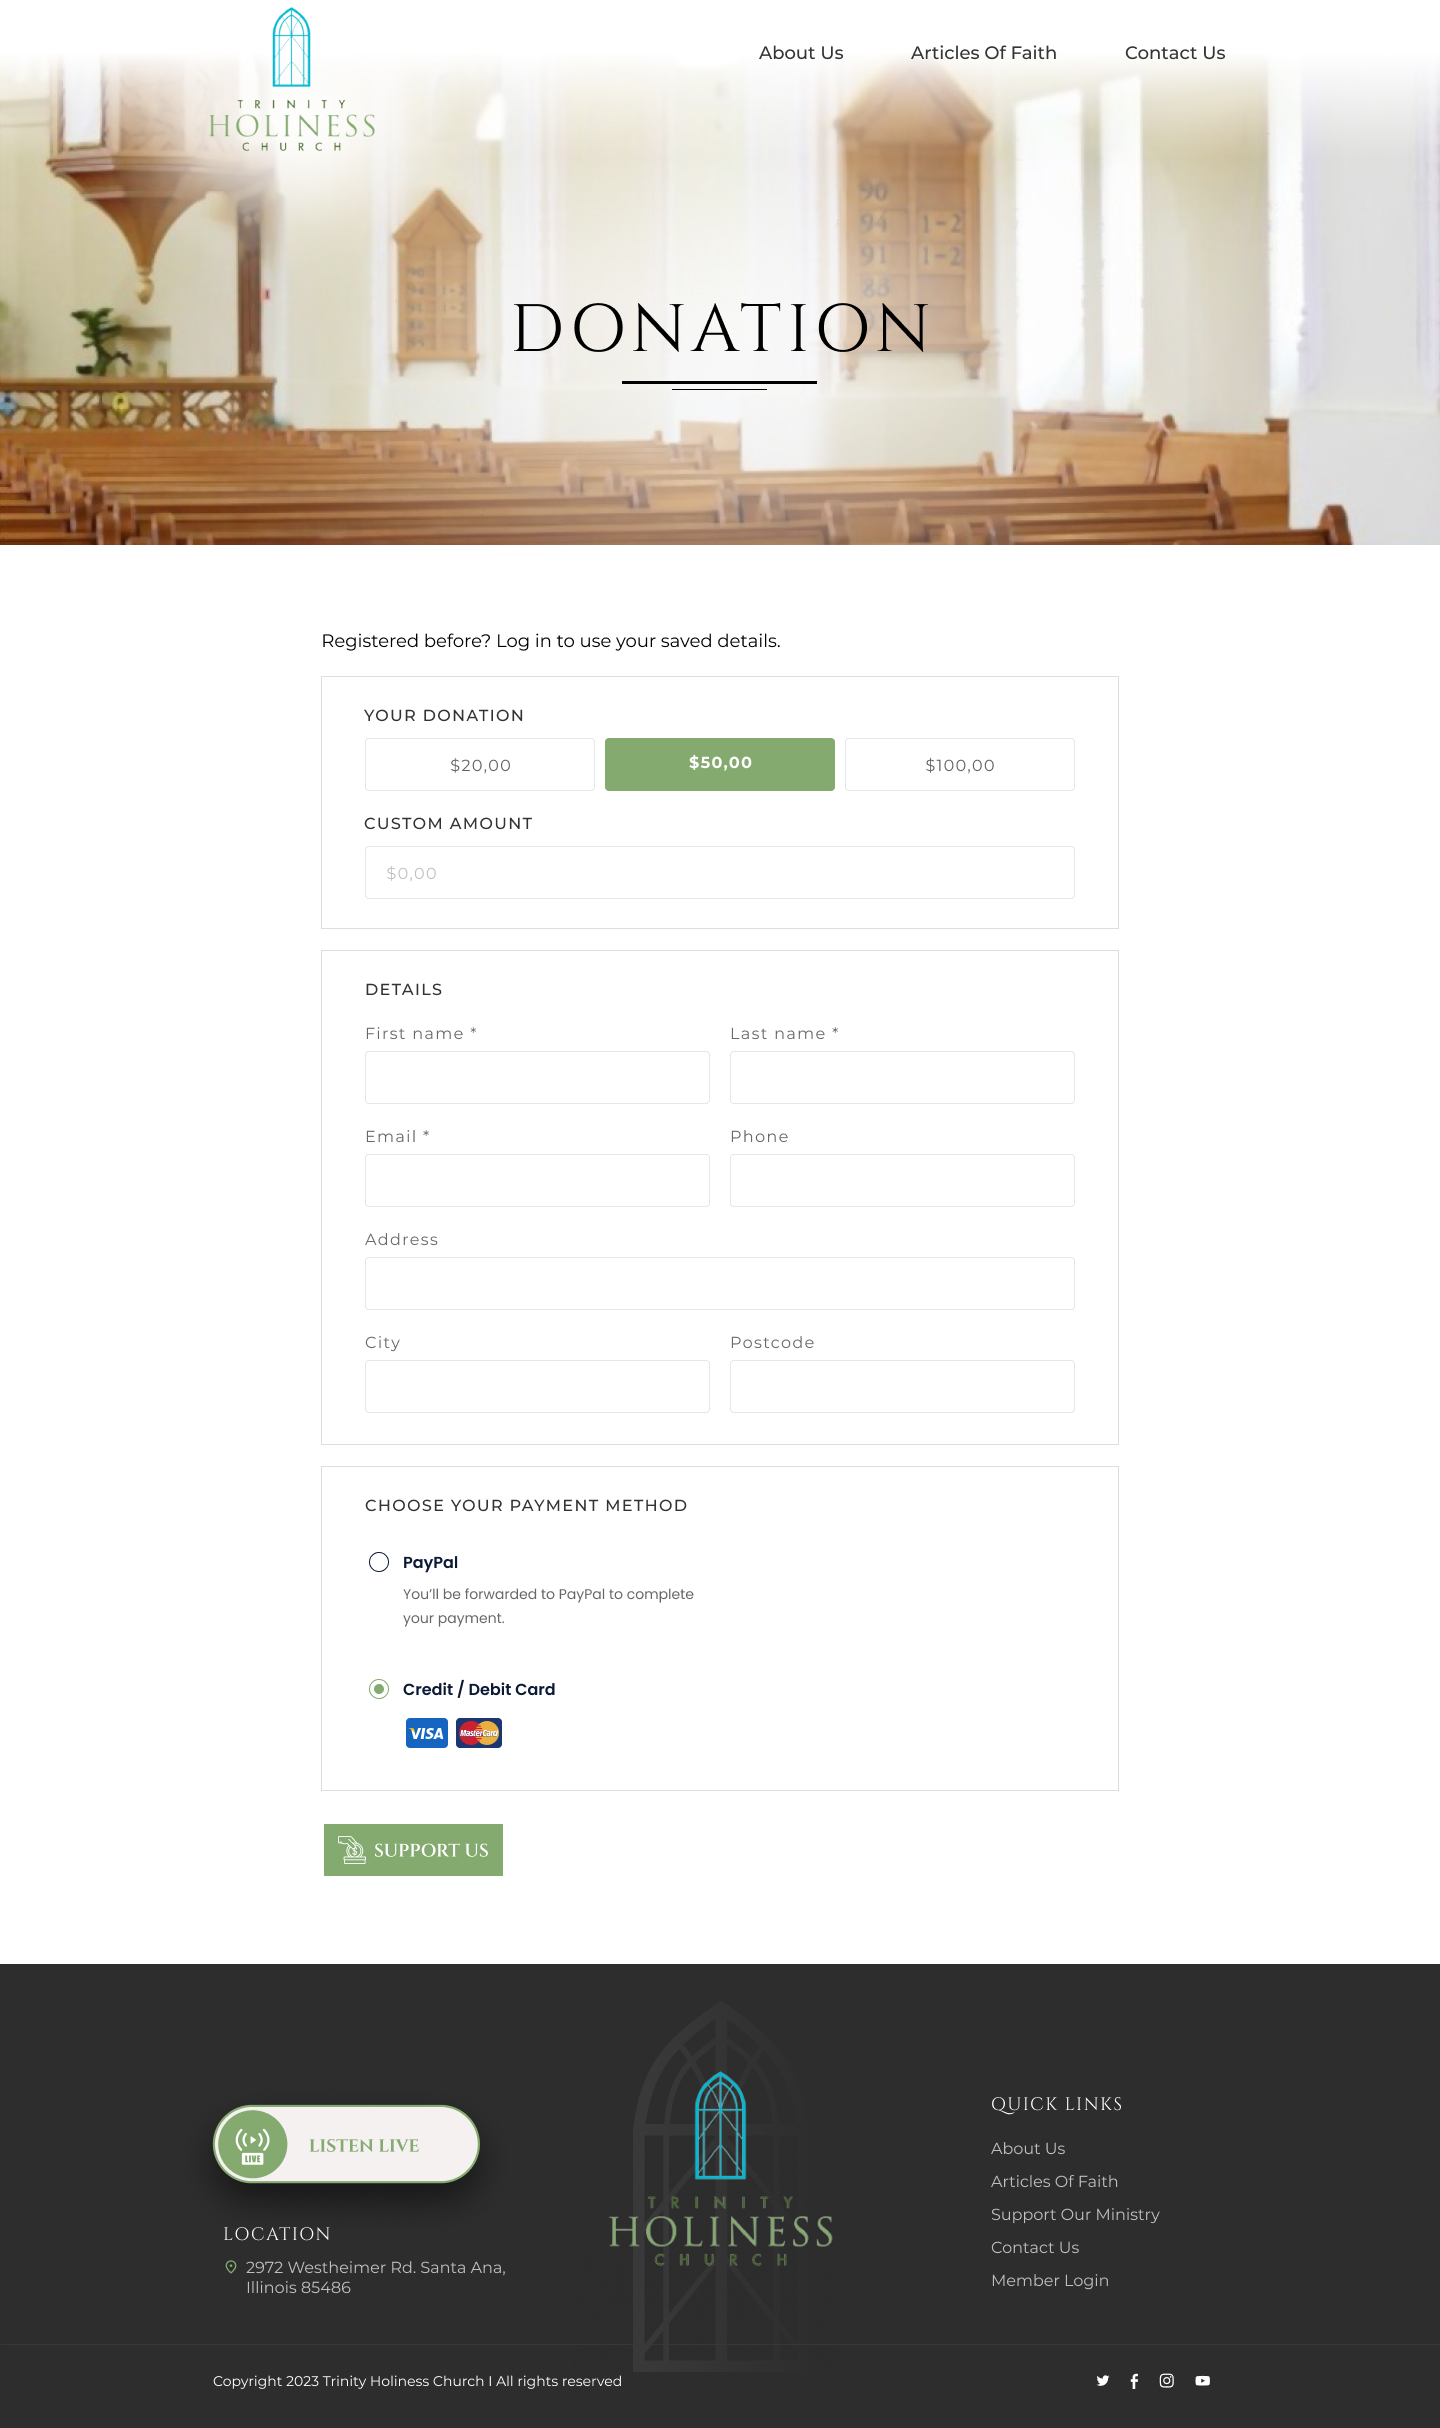Image resolution: width=1440 pixels, height=2428 pixels.
Task: Click the Listen Live button
Action: pyautogui.click(x=346, y=2144)
